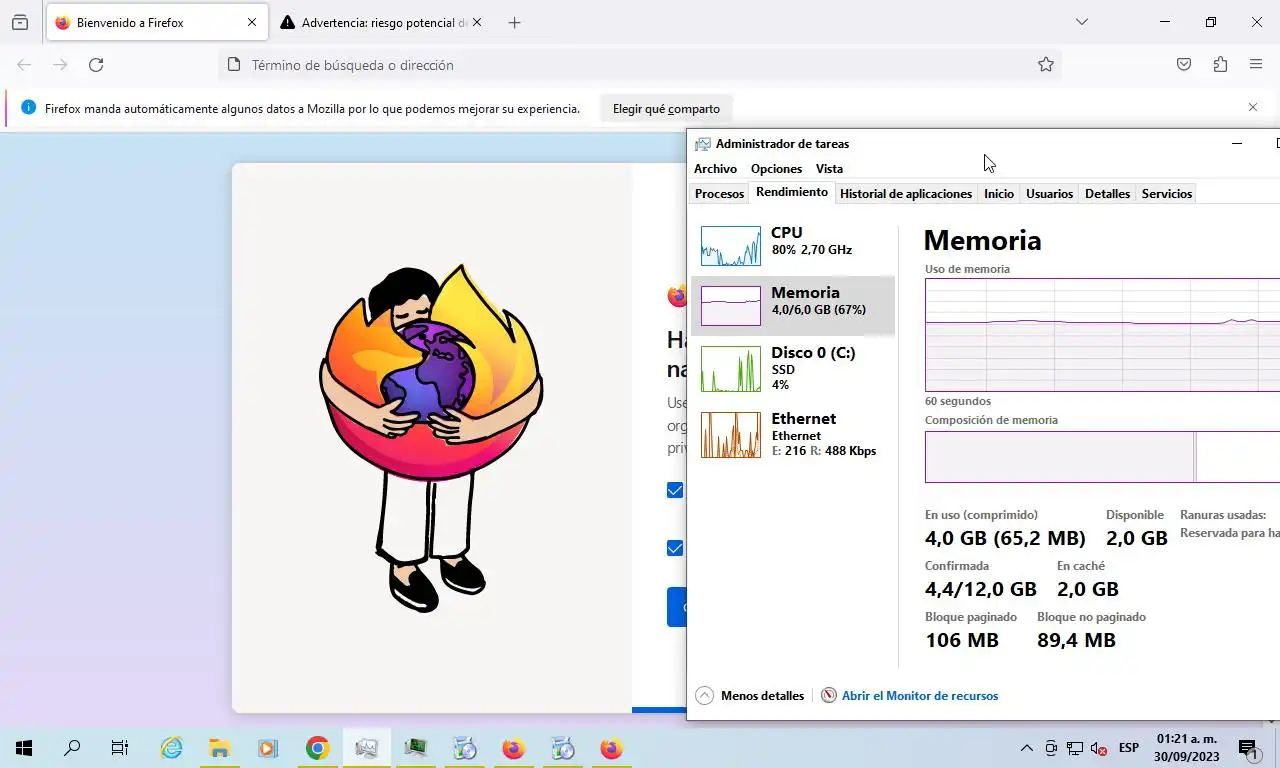Open Firefox View icon in tab strip
Screen dimensions: 1280x768
tap(20, 22)
